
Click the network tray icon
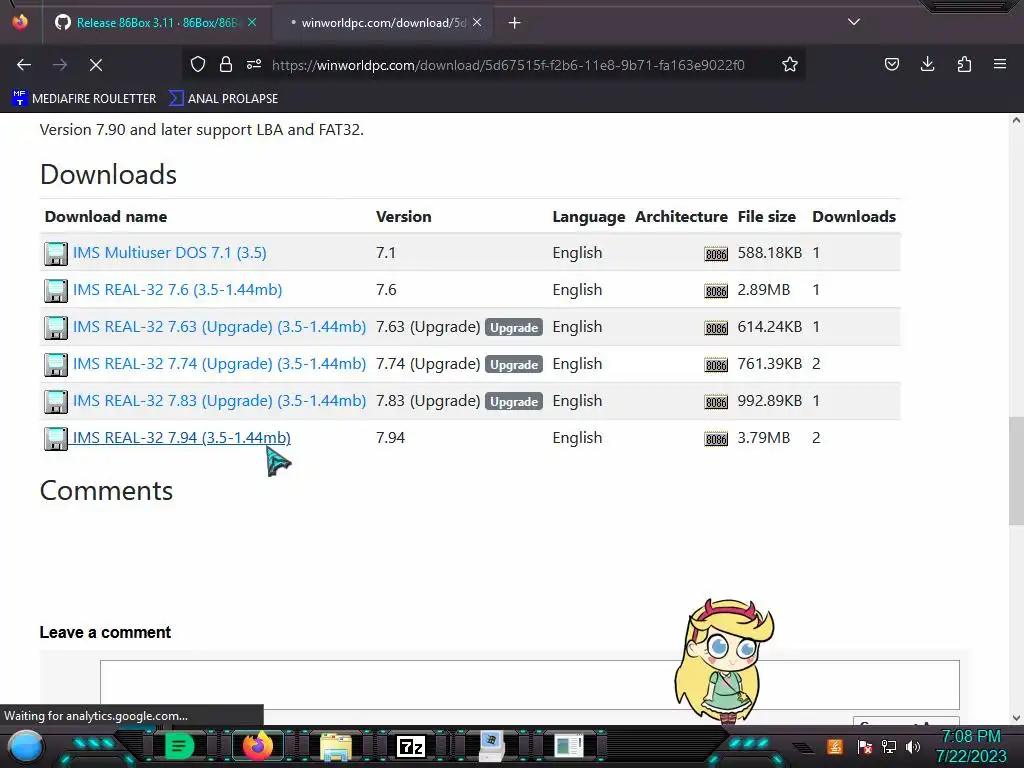pyautogui.click(x=889, y=746)
